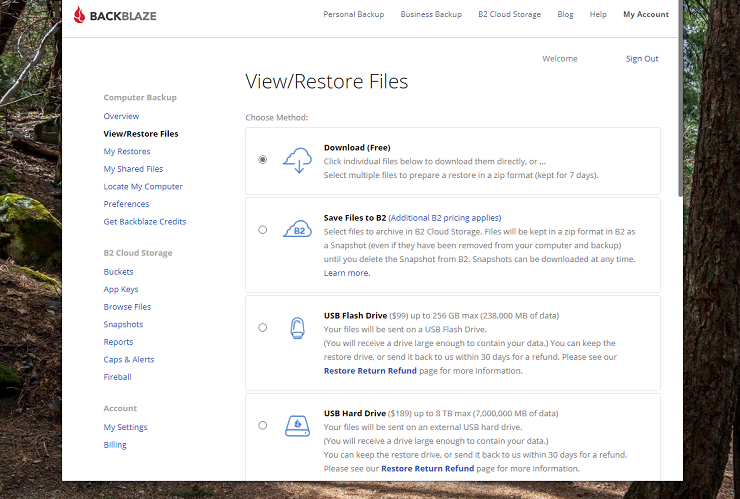Open Snapshots in the sidebar
Viewport: 740px width, 499px height.
click(123, 324)
